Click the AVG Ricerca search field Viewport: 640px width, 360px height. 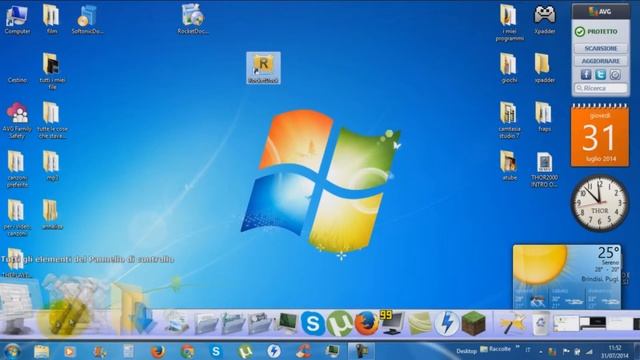pos(600,88)
